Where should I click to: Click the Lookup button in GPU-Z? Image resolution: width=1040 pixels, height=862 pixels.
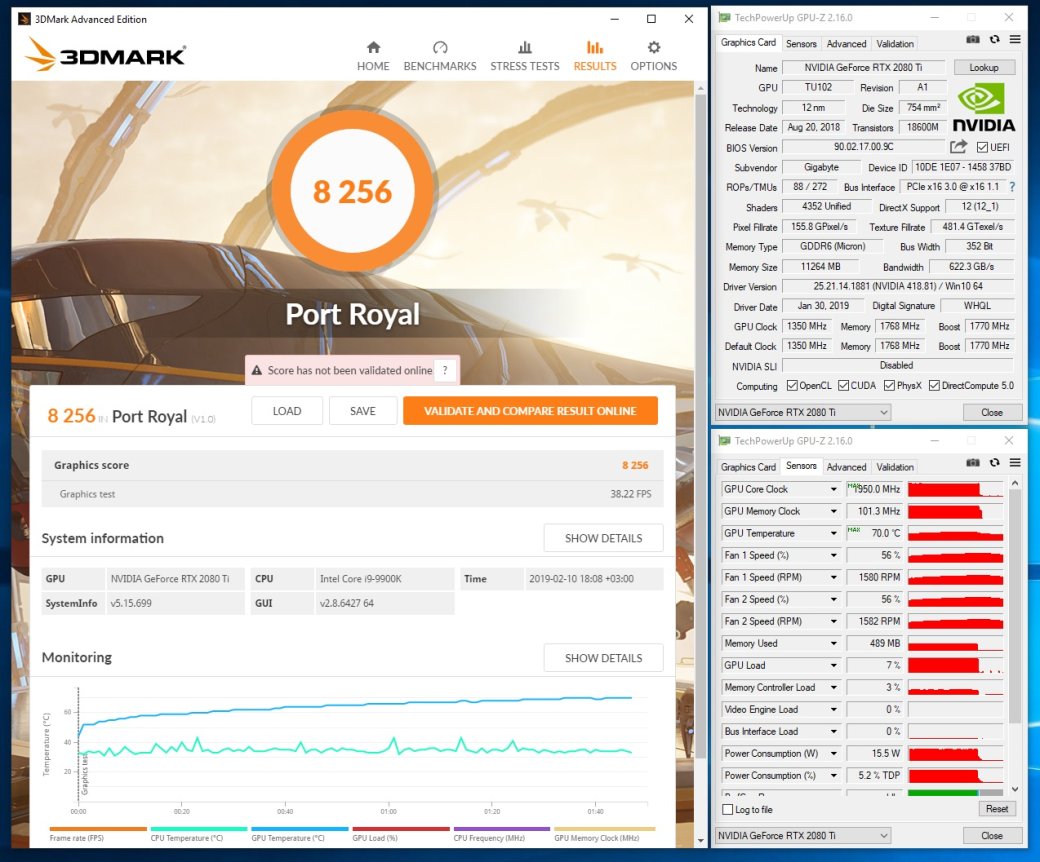click(x=984, y=68)
